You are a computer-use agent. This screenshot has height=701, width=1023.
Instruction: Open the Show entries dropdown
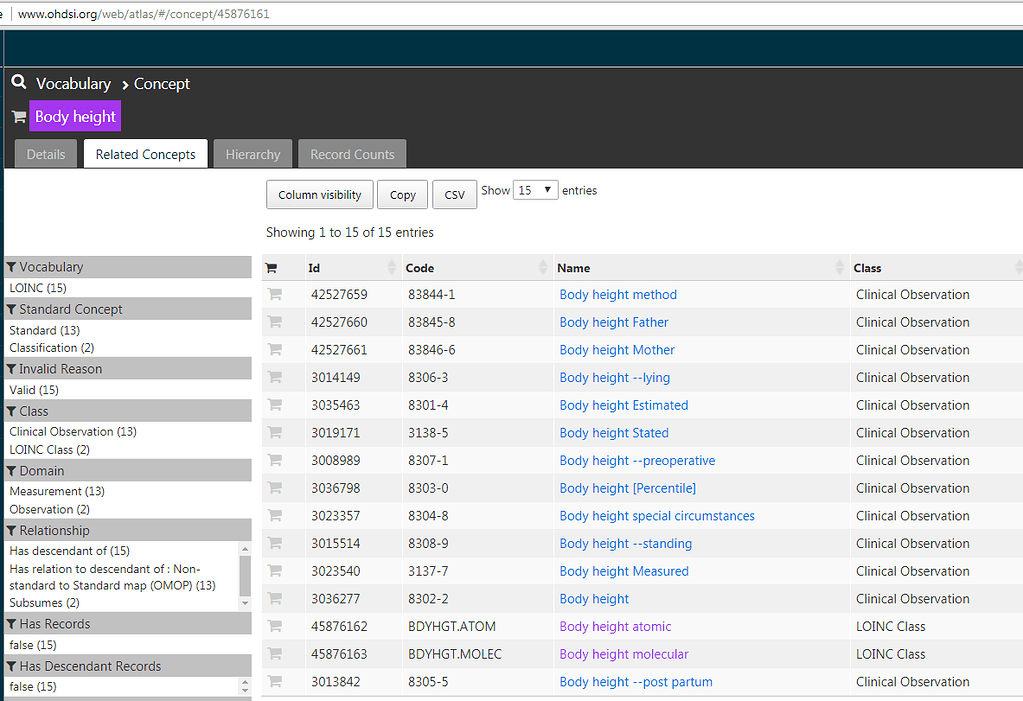point(535,189)
